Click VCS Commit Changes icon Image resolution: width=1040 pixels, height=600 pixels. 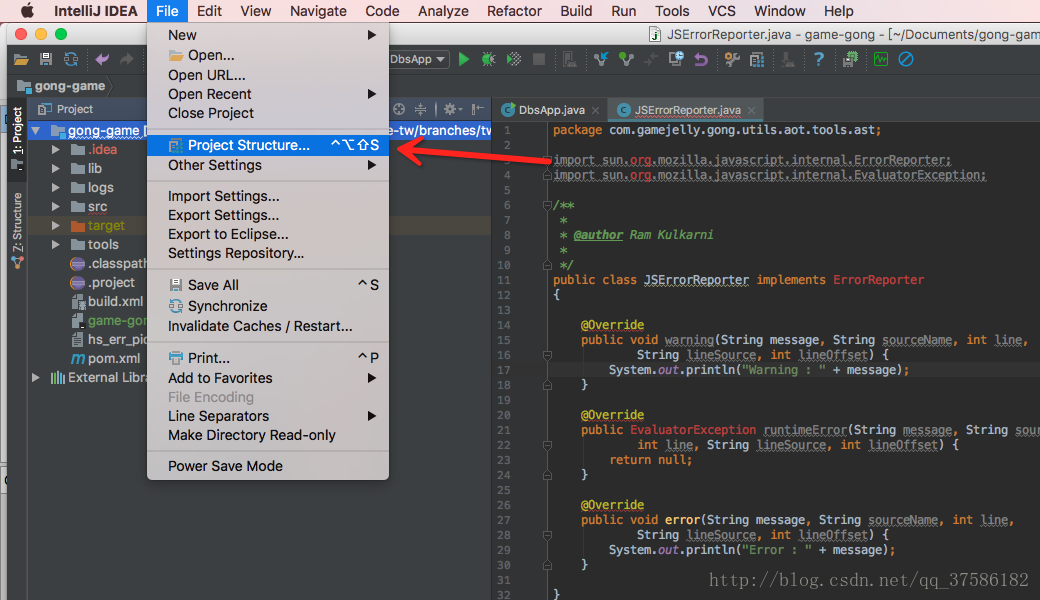[x=626, y=60]
